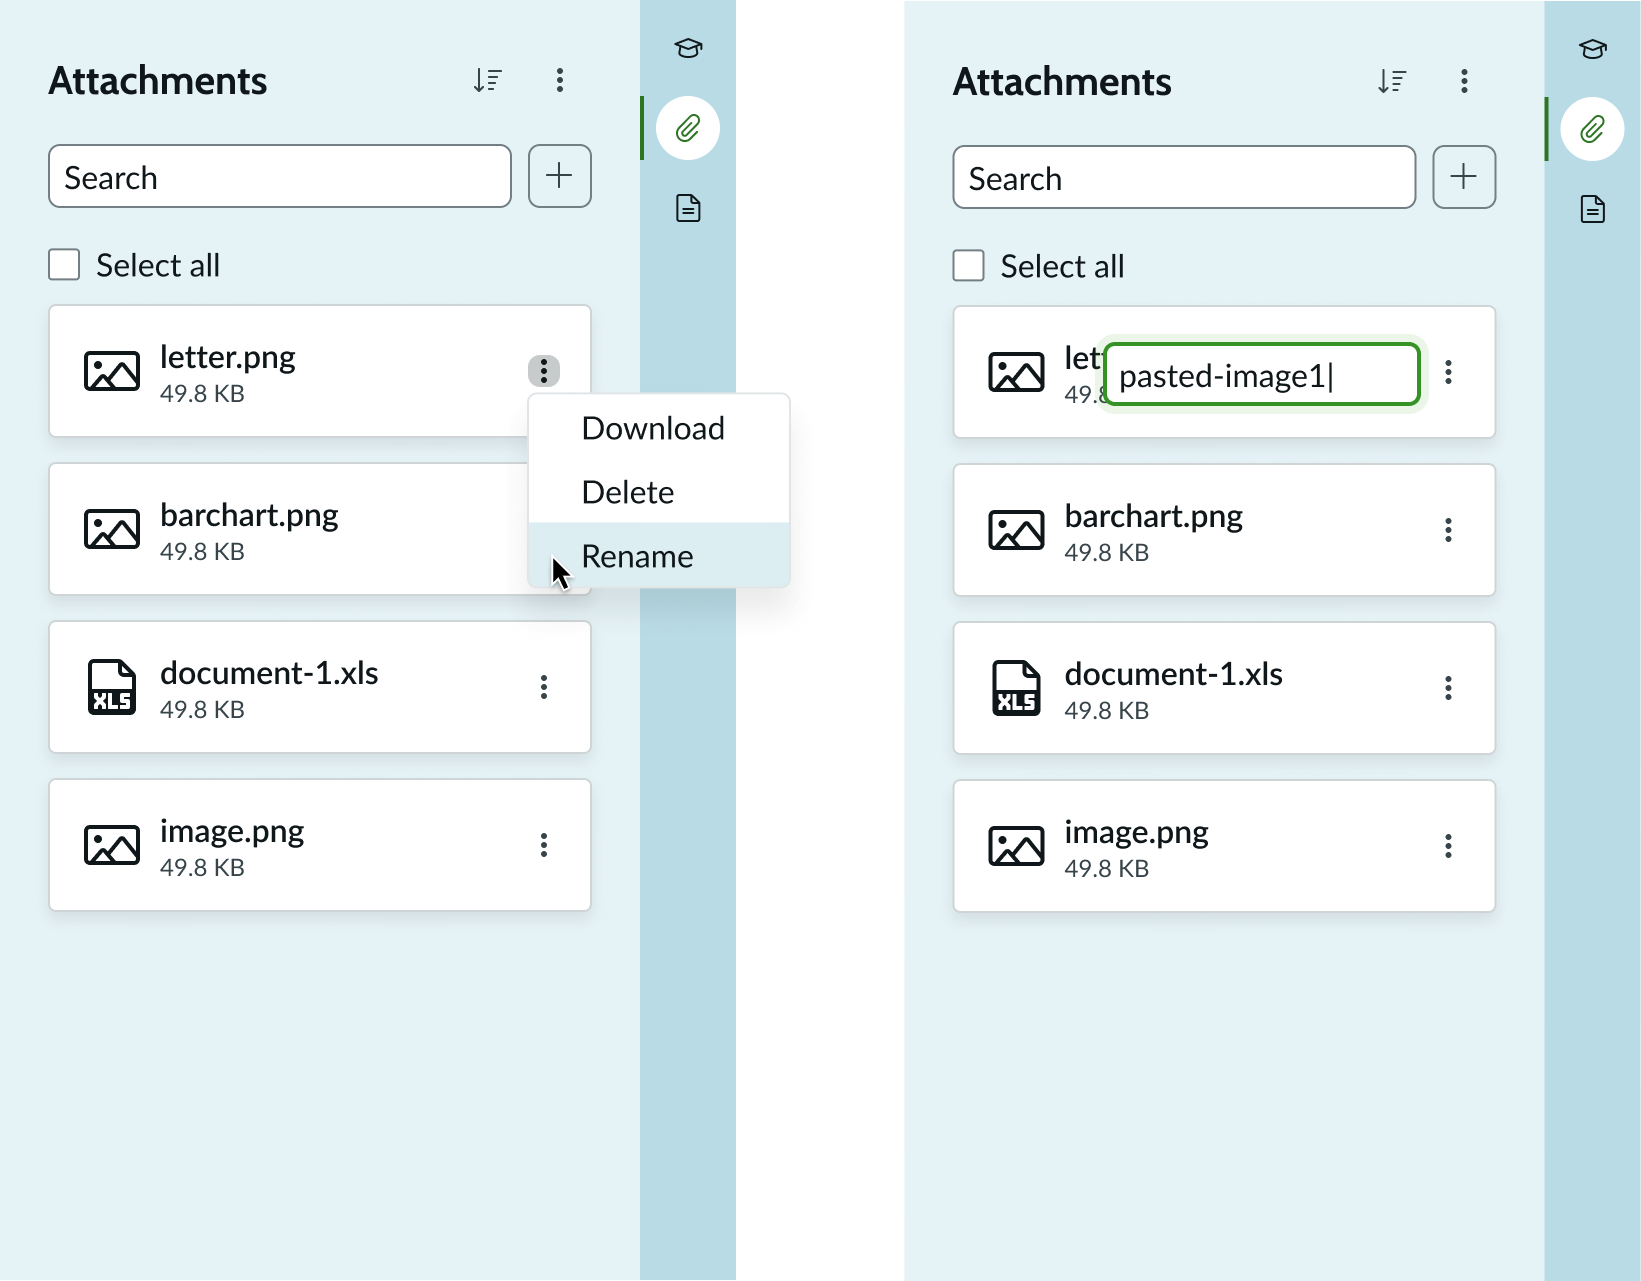Open the document-1.xls options menu in the left panel
This screenshot has width=1641, height=1281.
(x=544, y=687)
